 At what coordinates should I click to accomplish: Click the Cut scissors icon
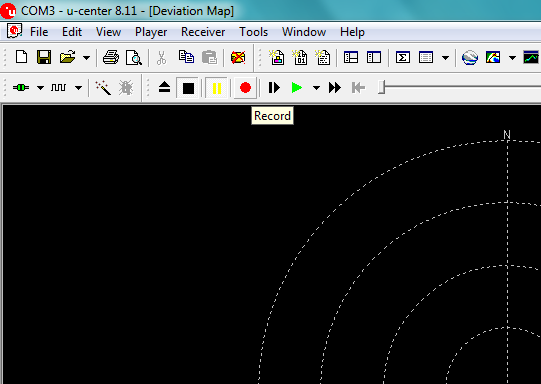click(x=161, y=58)
